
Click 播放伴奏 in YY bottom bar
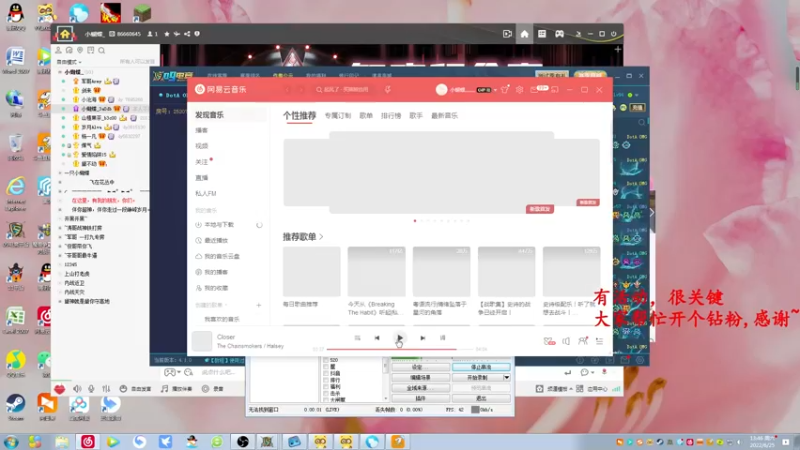[177, 389]
